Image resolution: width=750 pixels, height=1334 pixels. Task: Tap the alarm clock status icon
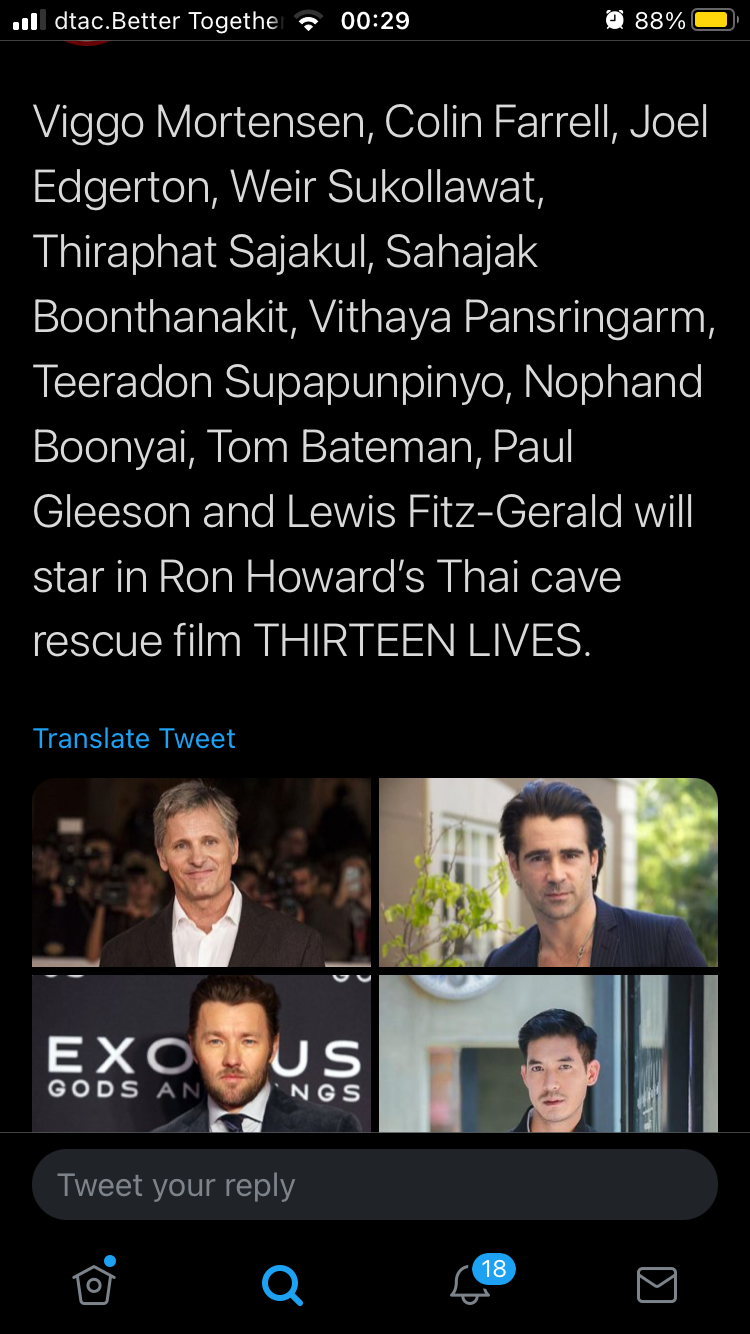[x=614, y=20]
